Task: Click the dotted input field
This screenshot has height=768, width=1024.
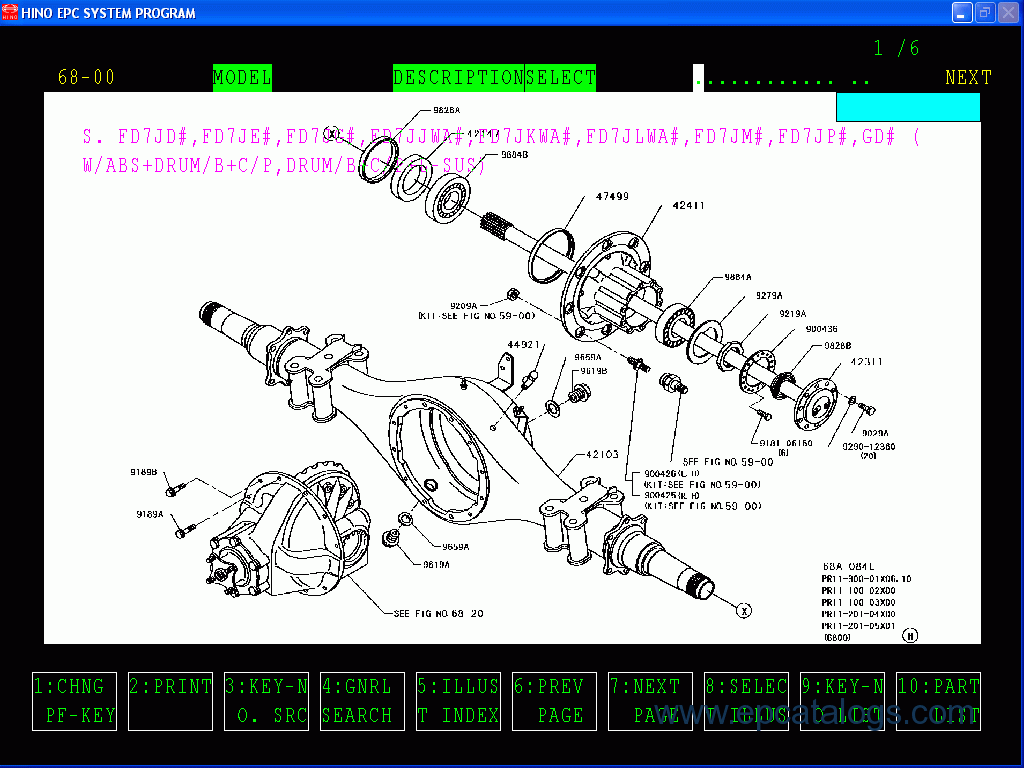Action: click(x=782, y=78)
